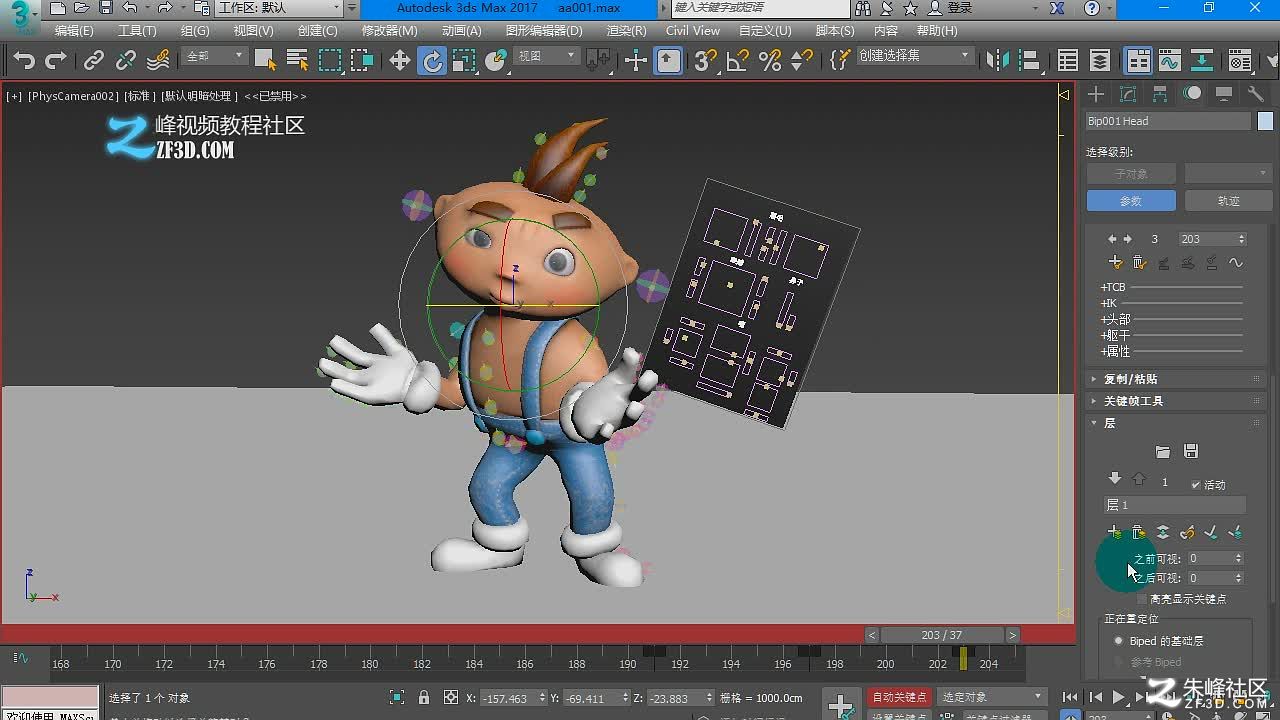This screenshot has width=1280, height=720.
Task: Open the Create command panel tab
Action: coord(1097,94)
